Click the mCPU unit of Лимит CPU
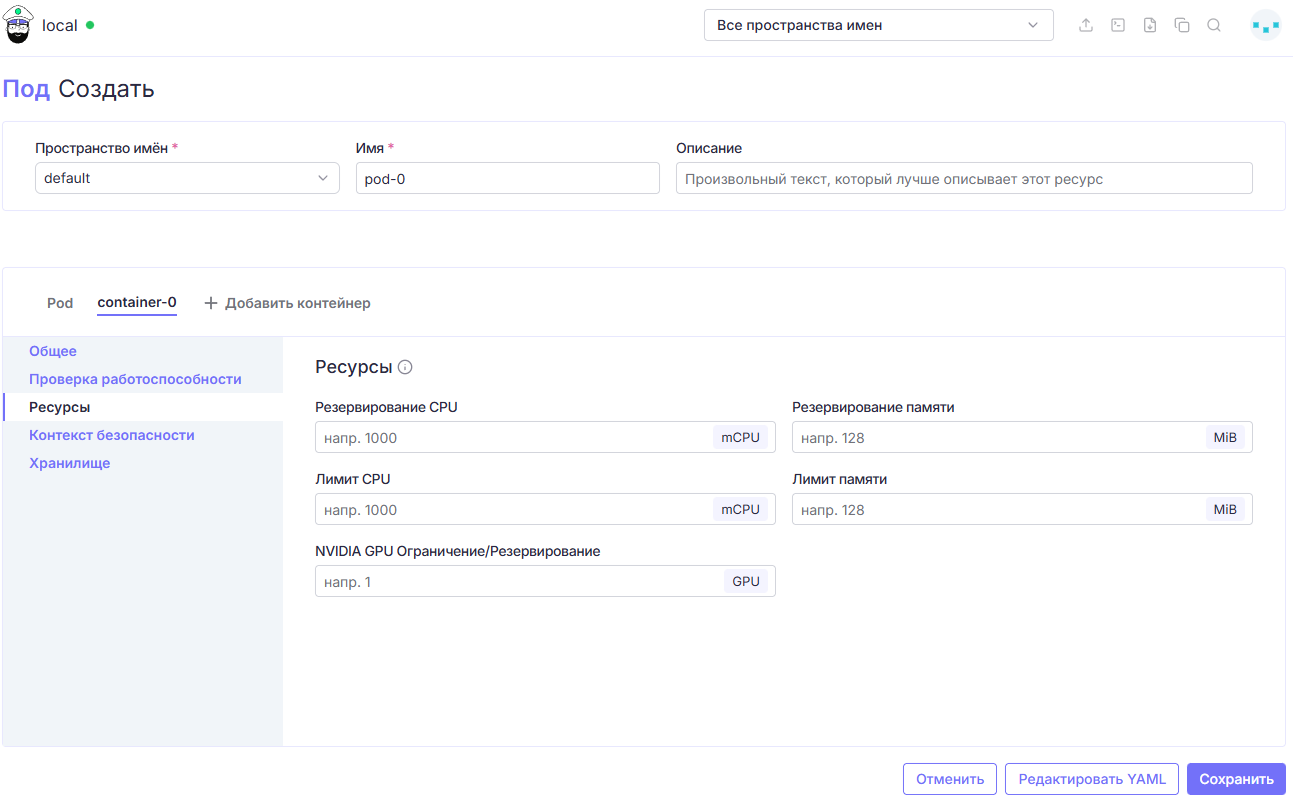Viewport: 1293px width, 798px height. click(741, 509)
